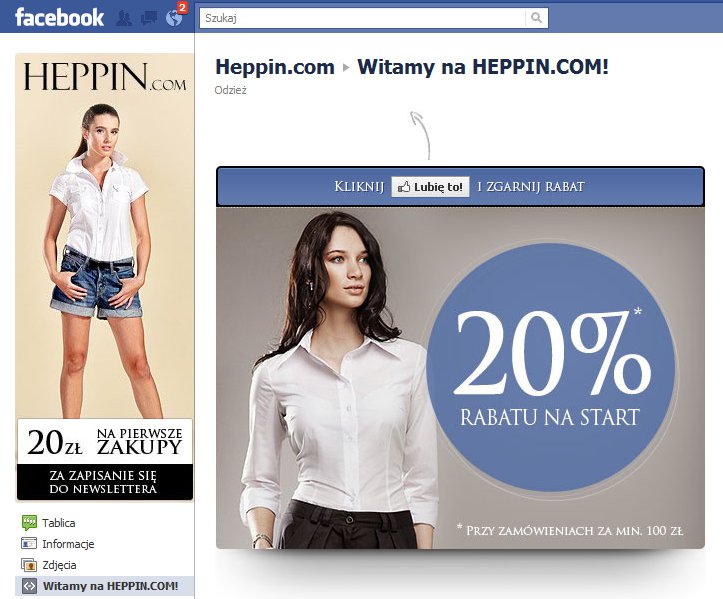
Task: Open the messages icon in header
Action: pyautogui.click(x=148, y=18)
